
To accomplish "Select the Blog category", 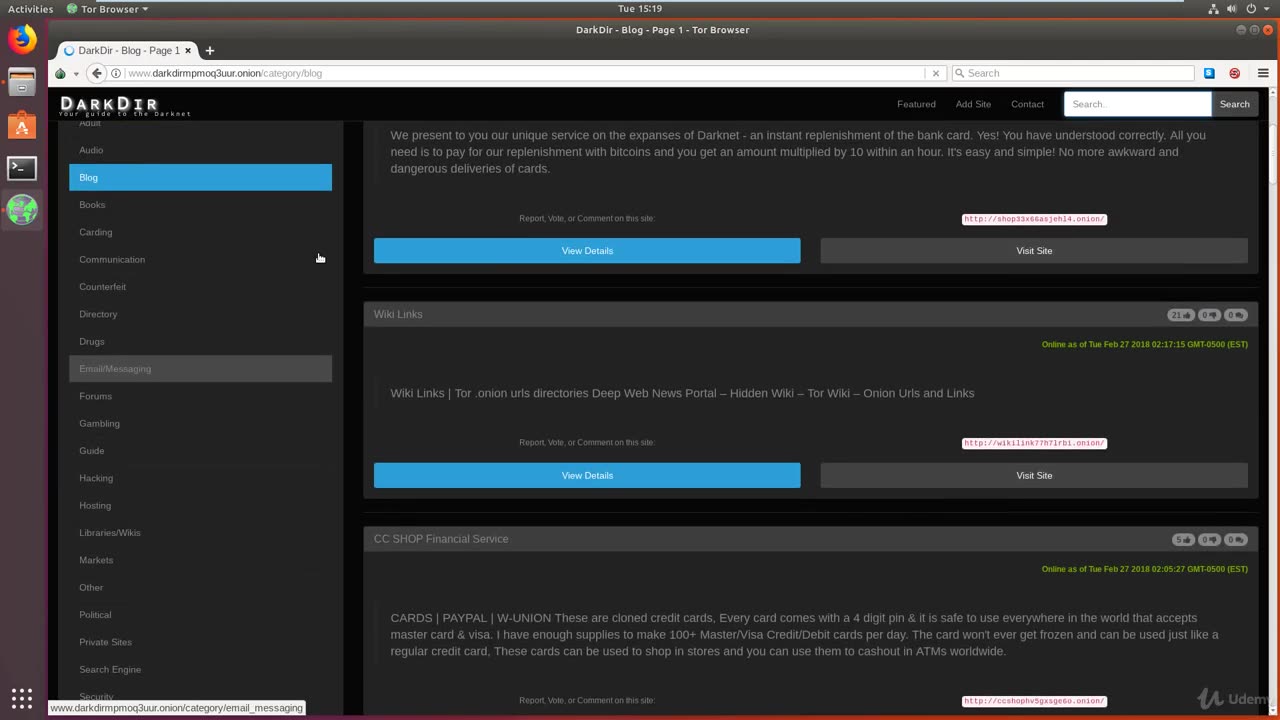I will [x=200, y=177].
